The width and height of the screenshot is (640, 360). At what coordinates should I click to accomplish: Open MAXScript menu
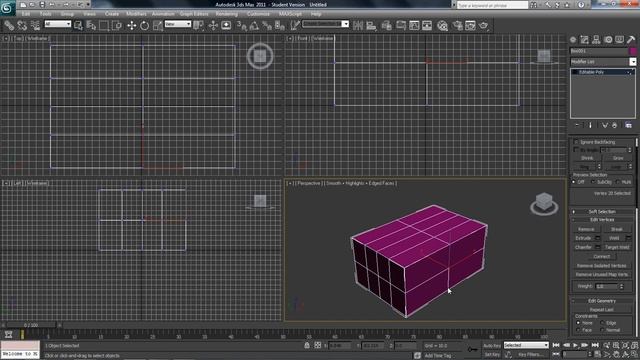click(x=290, y=14)
